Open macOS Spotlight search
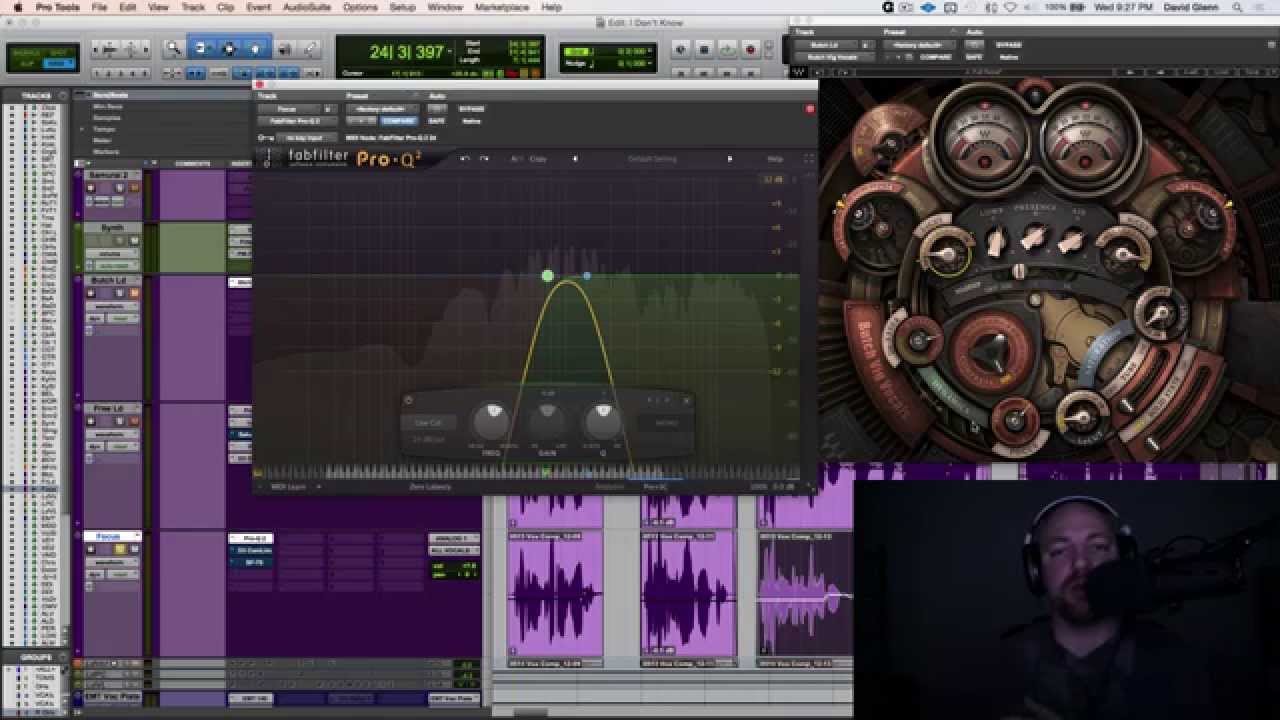This screenshot has width=1280, height=720. pos(1236,7)
